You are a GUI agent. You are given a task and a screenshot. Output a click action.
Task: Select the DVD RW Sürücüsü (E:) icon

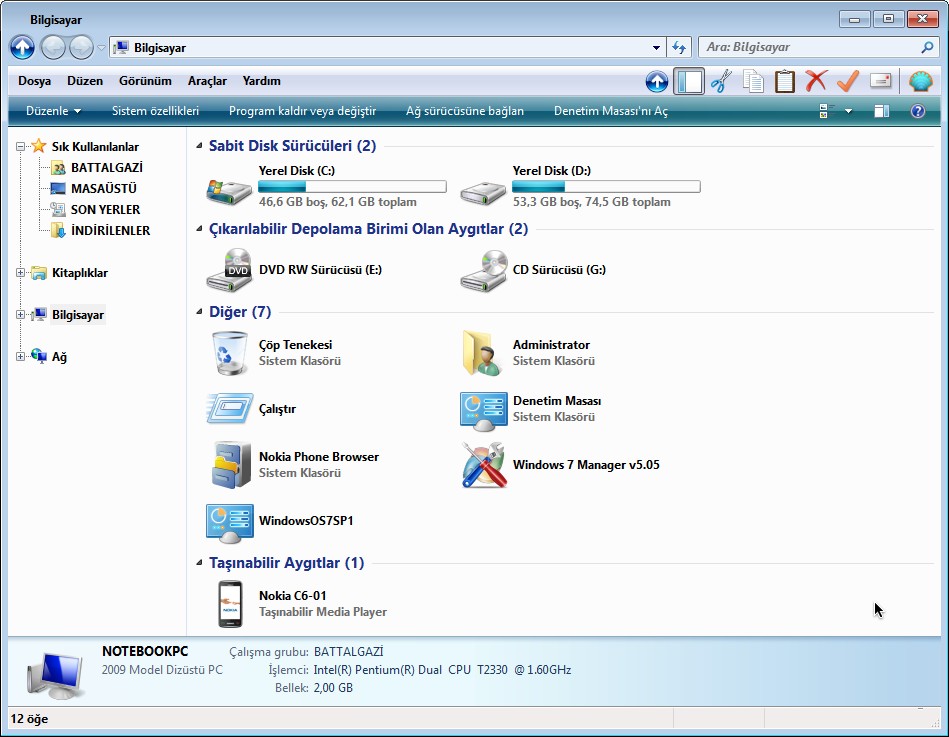coord(229,270)
